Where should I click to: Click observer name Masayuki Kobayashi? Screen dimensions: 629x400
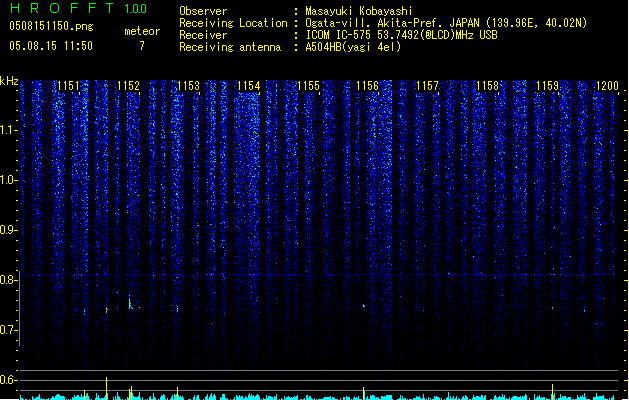(359, 11)
